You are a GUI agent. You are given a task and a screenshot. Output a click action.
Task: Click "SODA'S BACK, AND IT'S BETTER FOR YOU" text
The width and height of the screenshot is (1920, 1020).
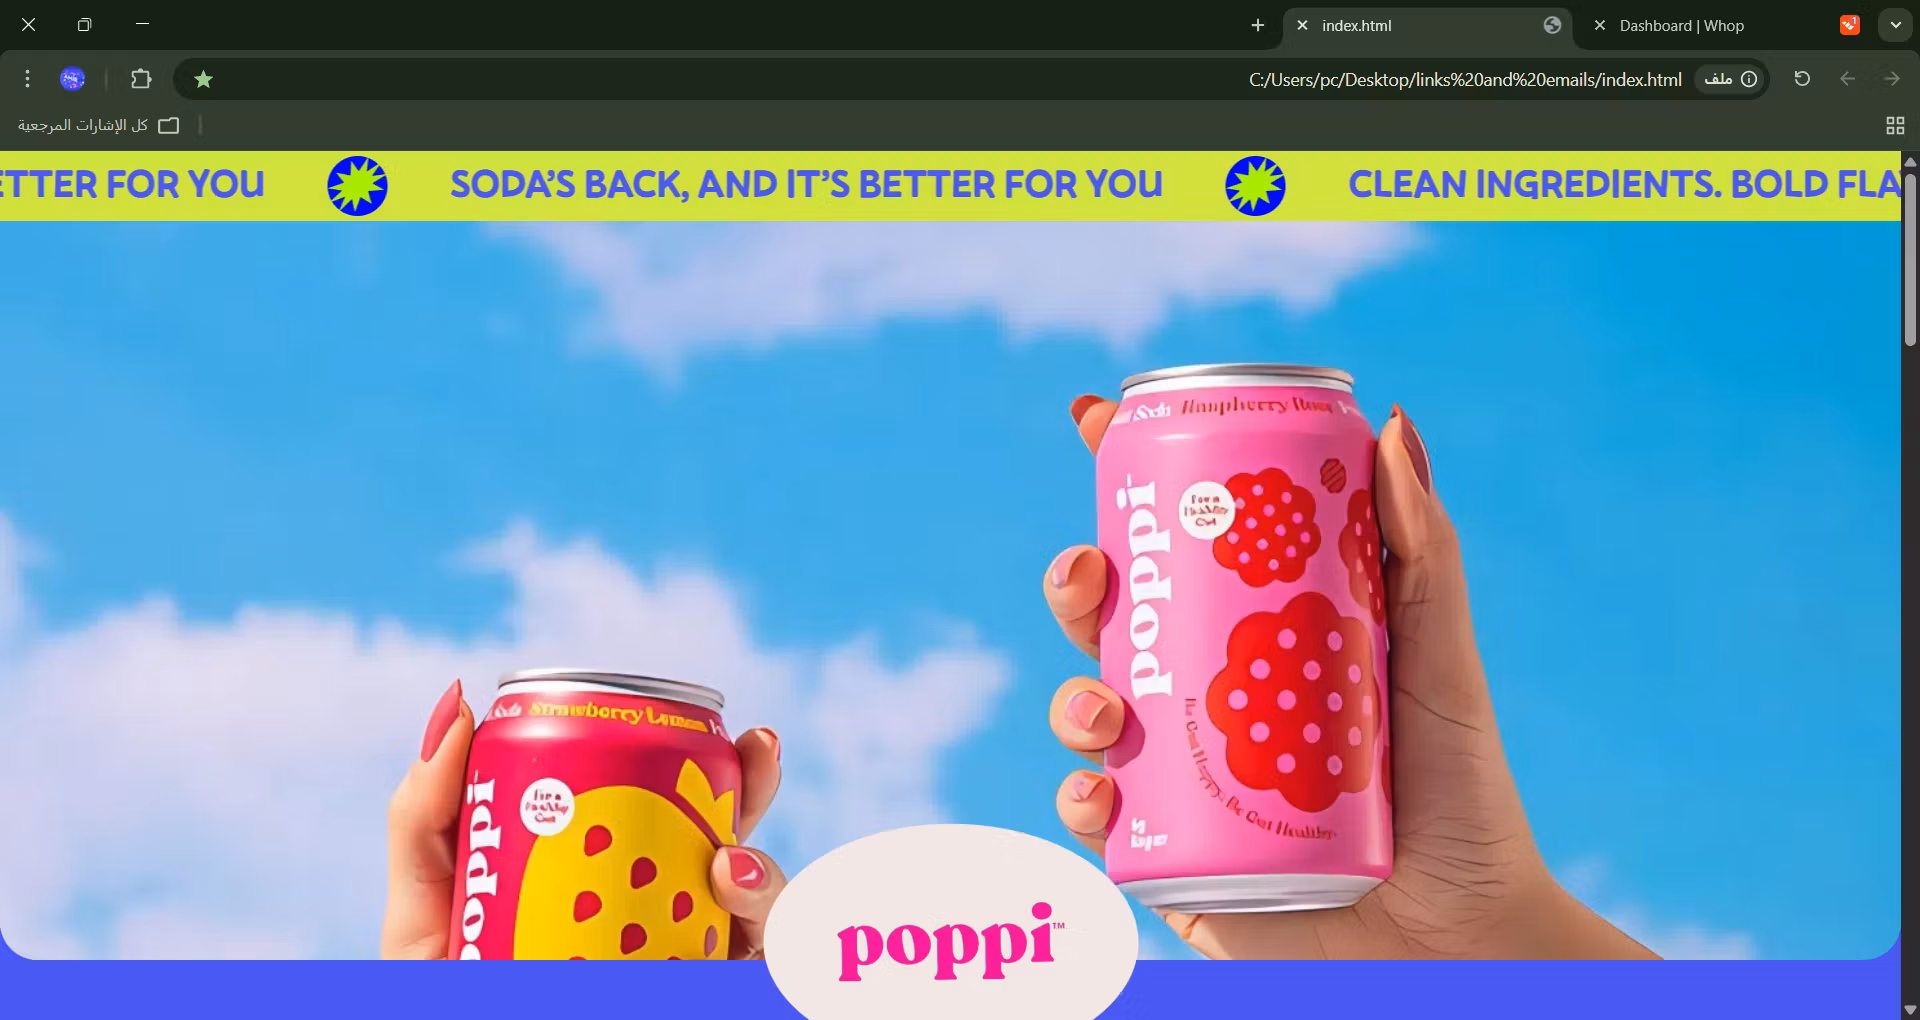coord(806,185)
